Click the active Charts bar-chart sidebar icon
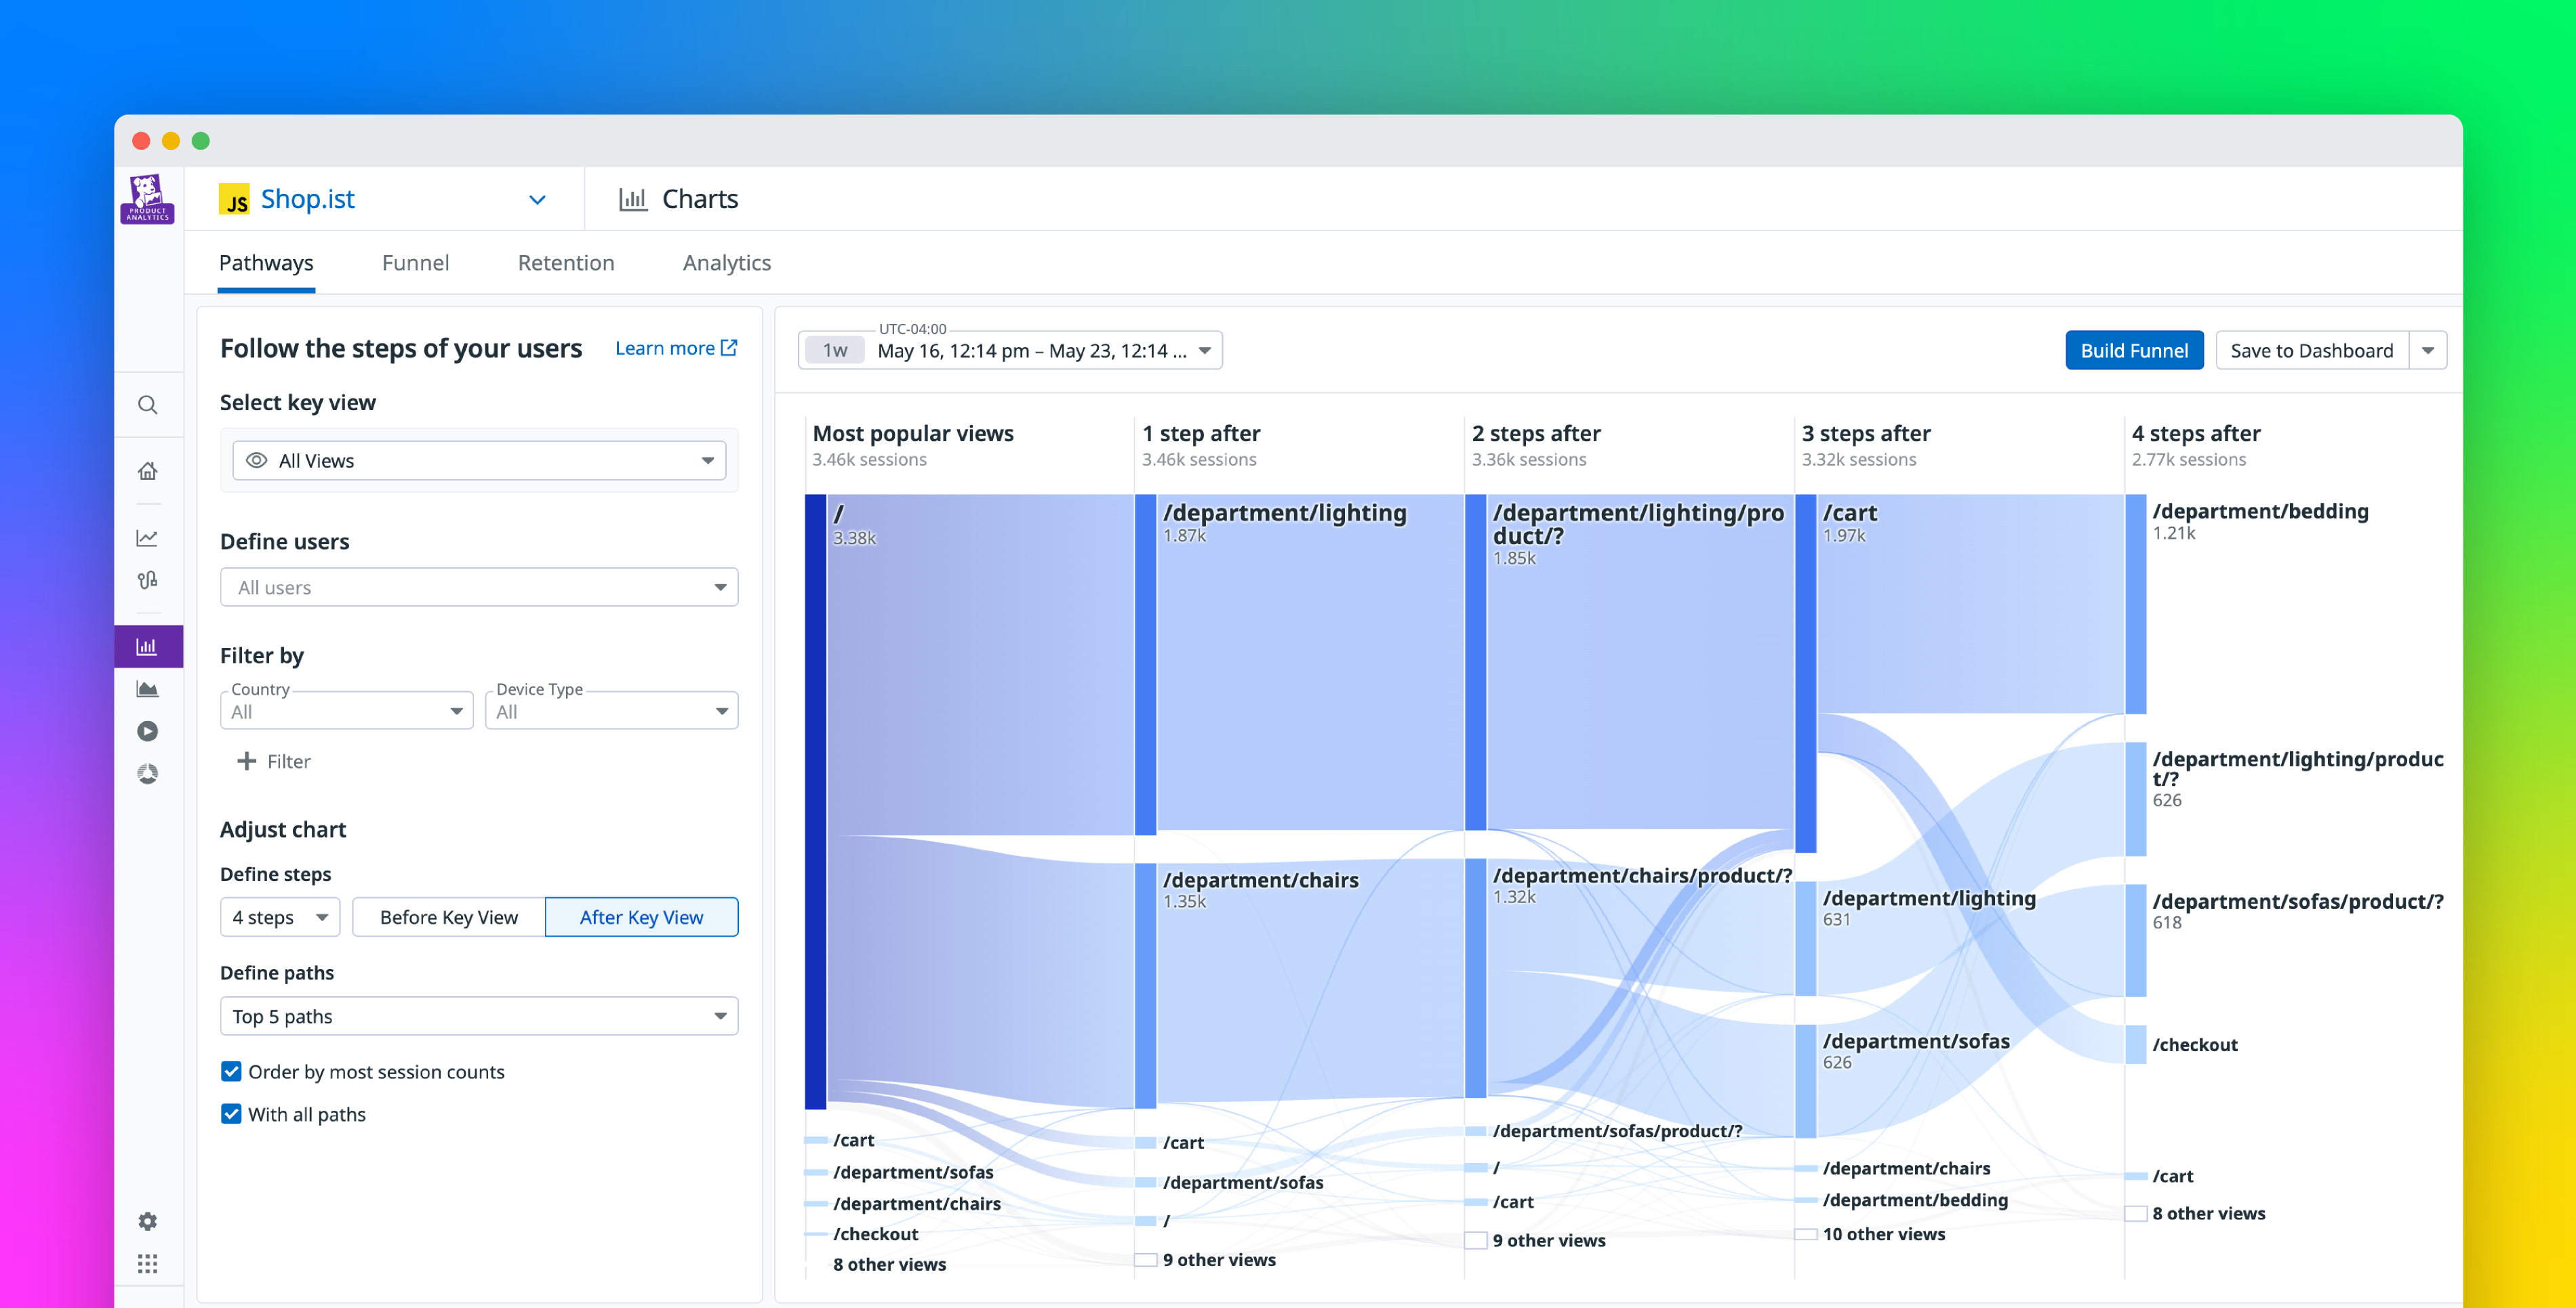 coord(148,646)
